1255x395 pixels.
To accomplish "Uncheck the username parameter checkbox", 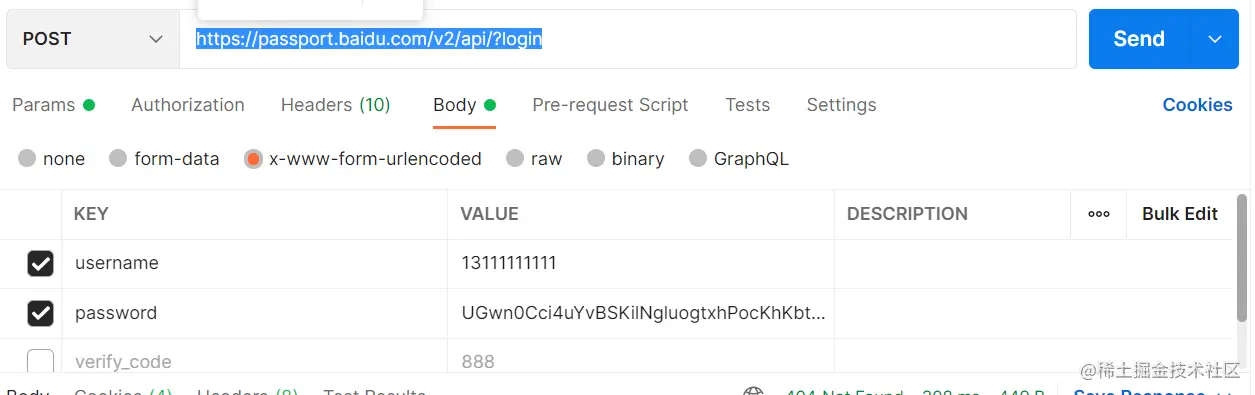I will click(40, 264).
